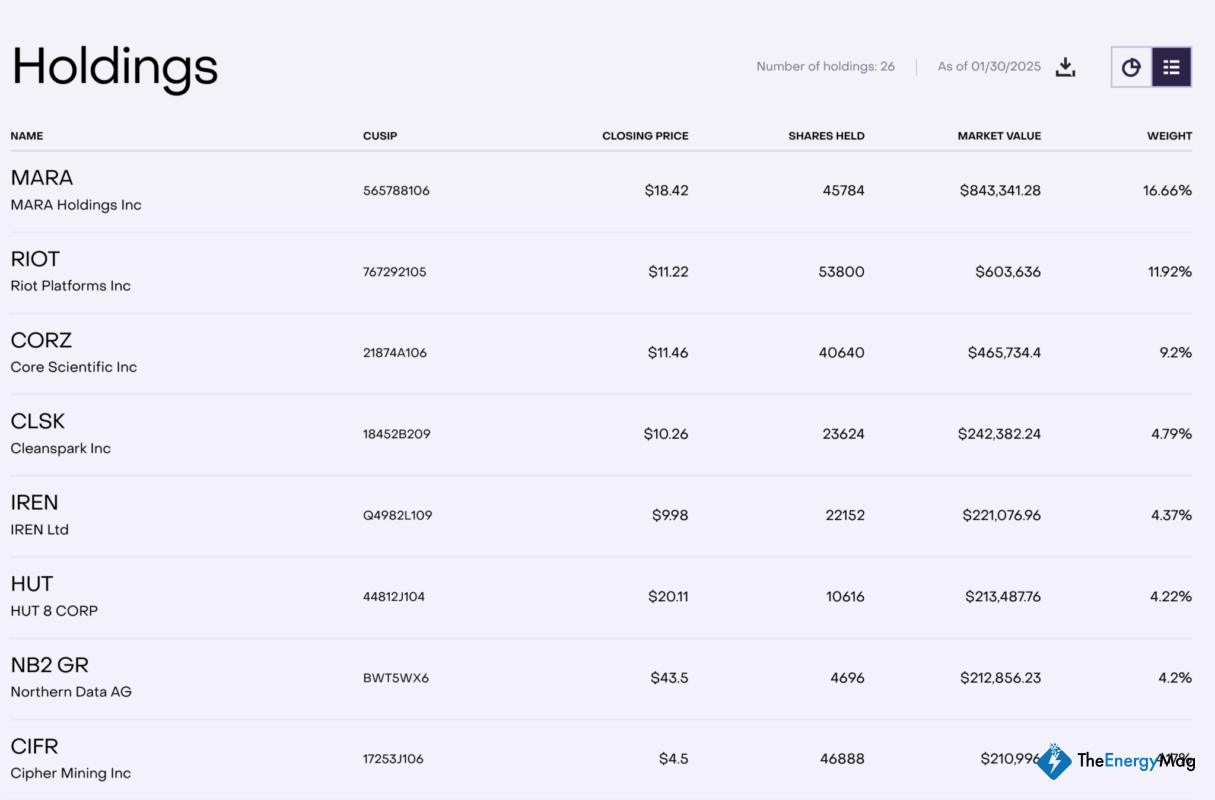Toggle to pie chart display mode
The width and height of the screenshot is (1215, 800).
point(1131,67)
